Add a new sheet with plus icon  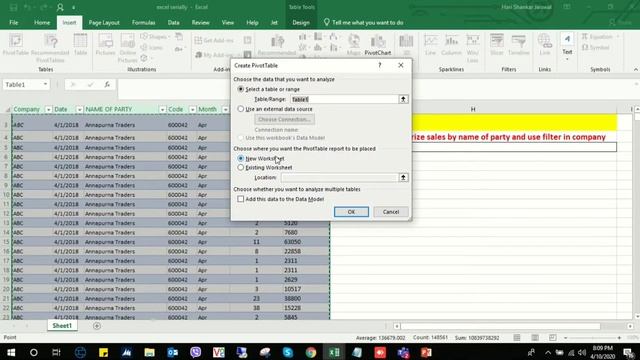(x=97, y=326)
